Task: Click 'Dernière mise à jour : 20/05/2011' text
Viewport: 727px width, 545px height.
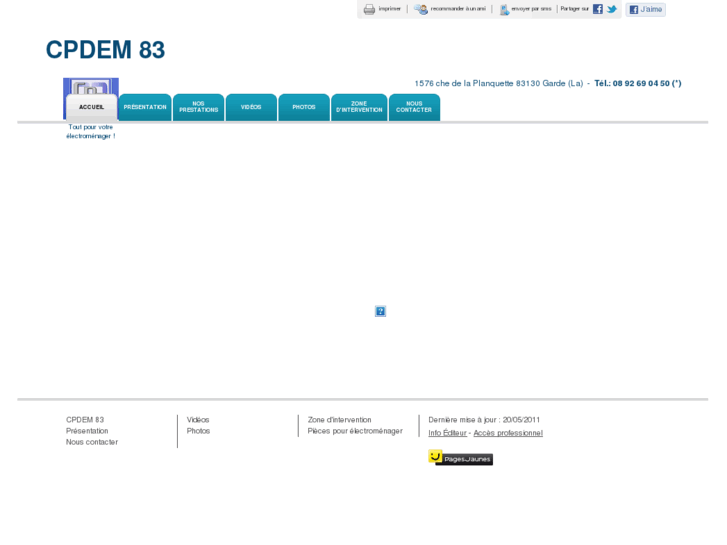Action: point(484,420)
